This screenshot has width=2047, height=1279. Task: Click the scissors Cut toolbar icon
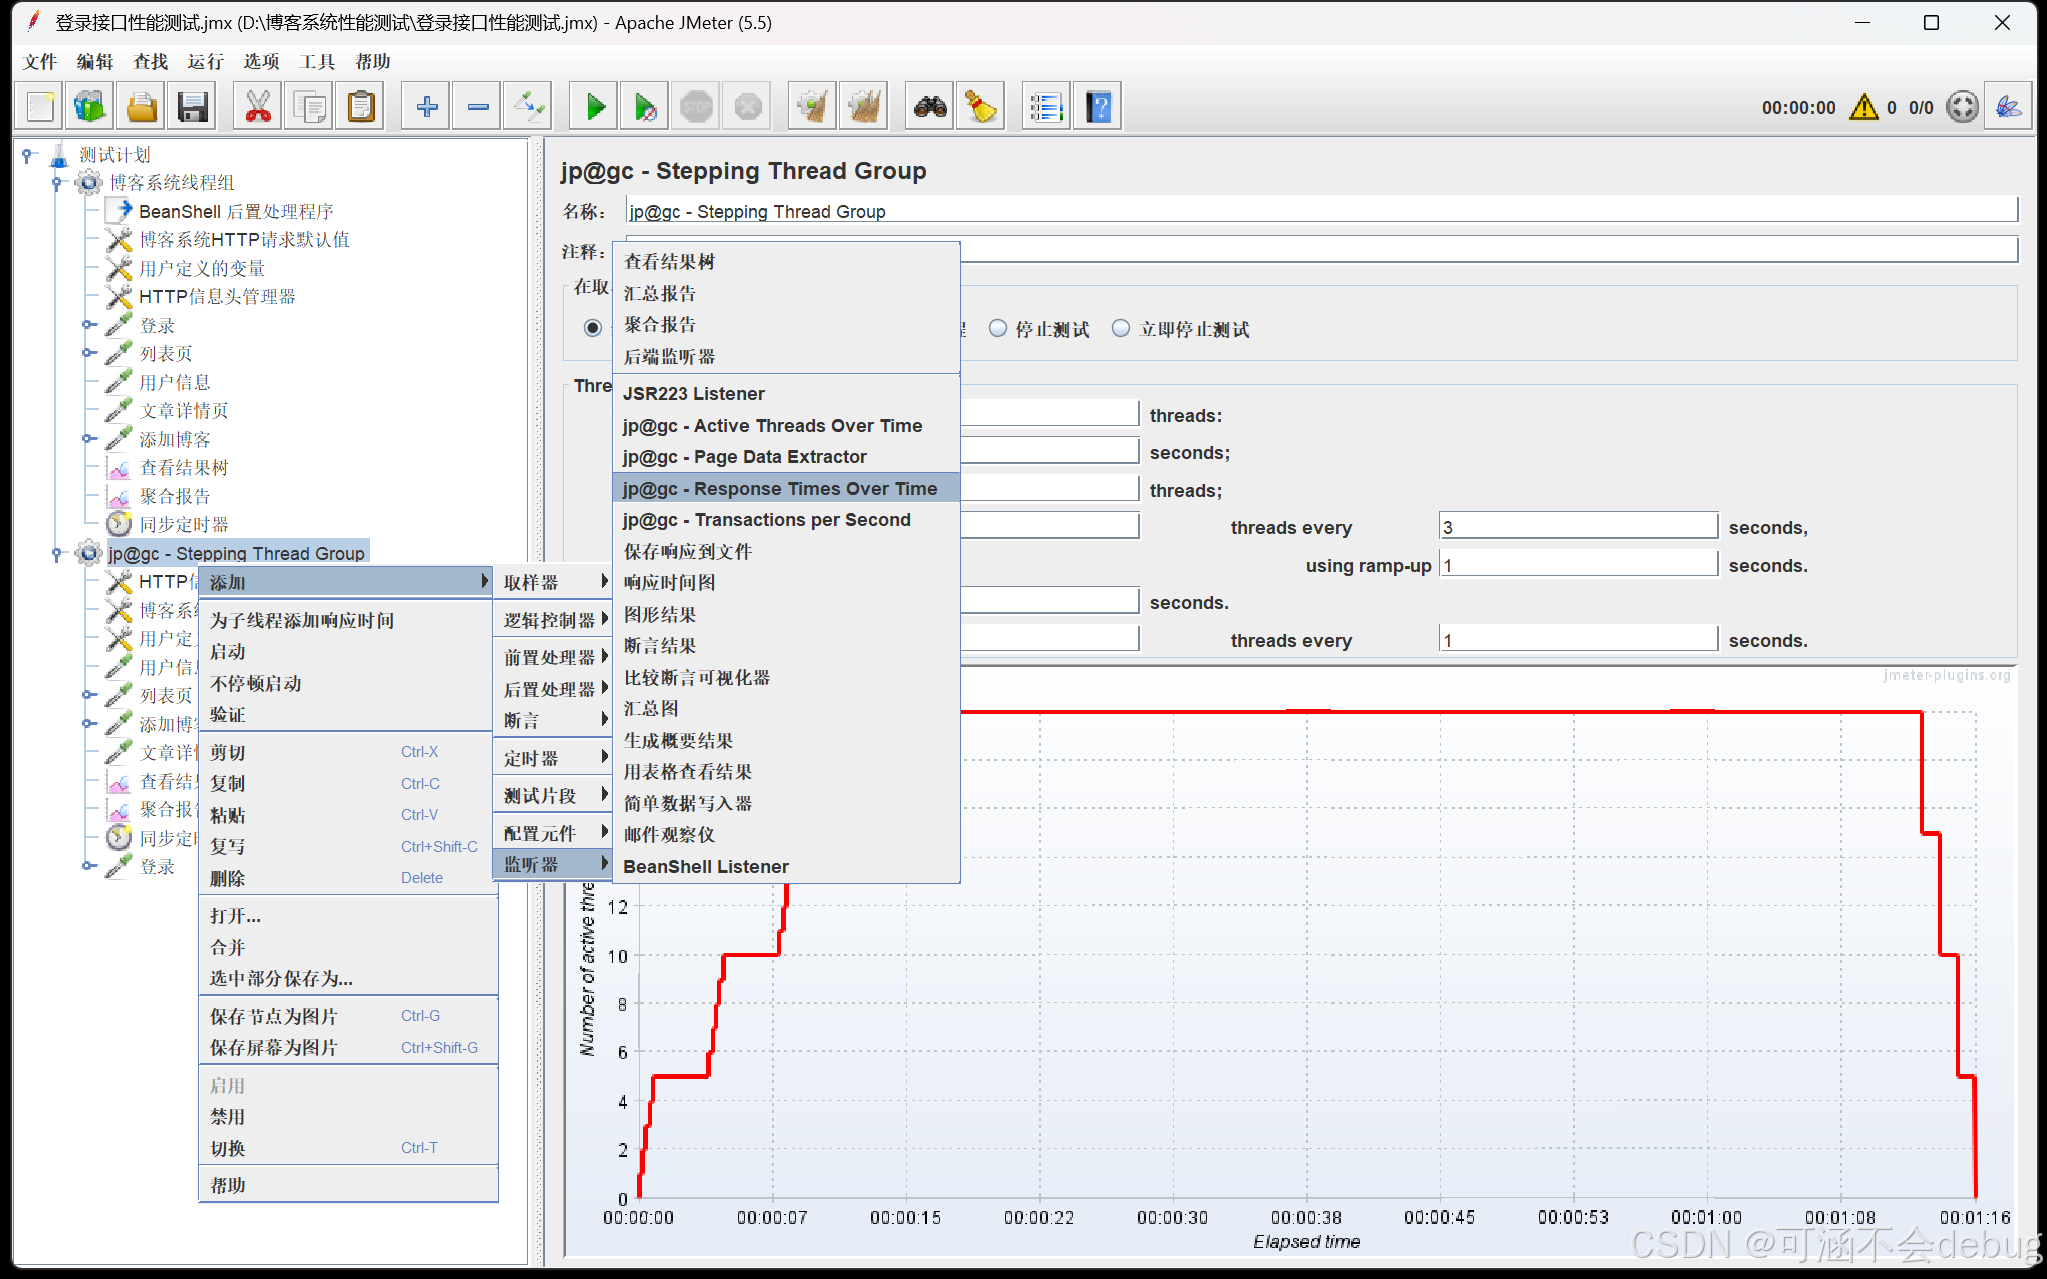tap(258, 107)
